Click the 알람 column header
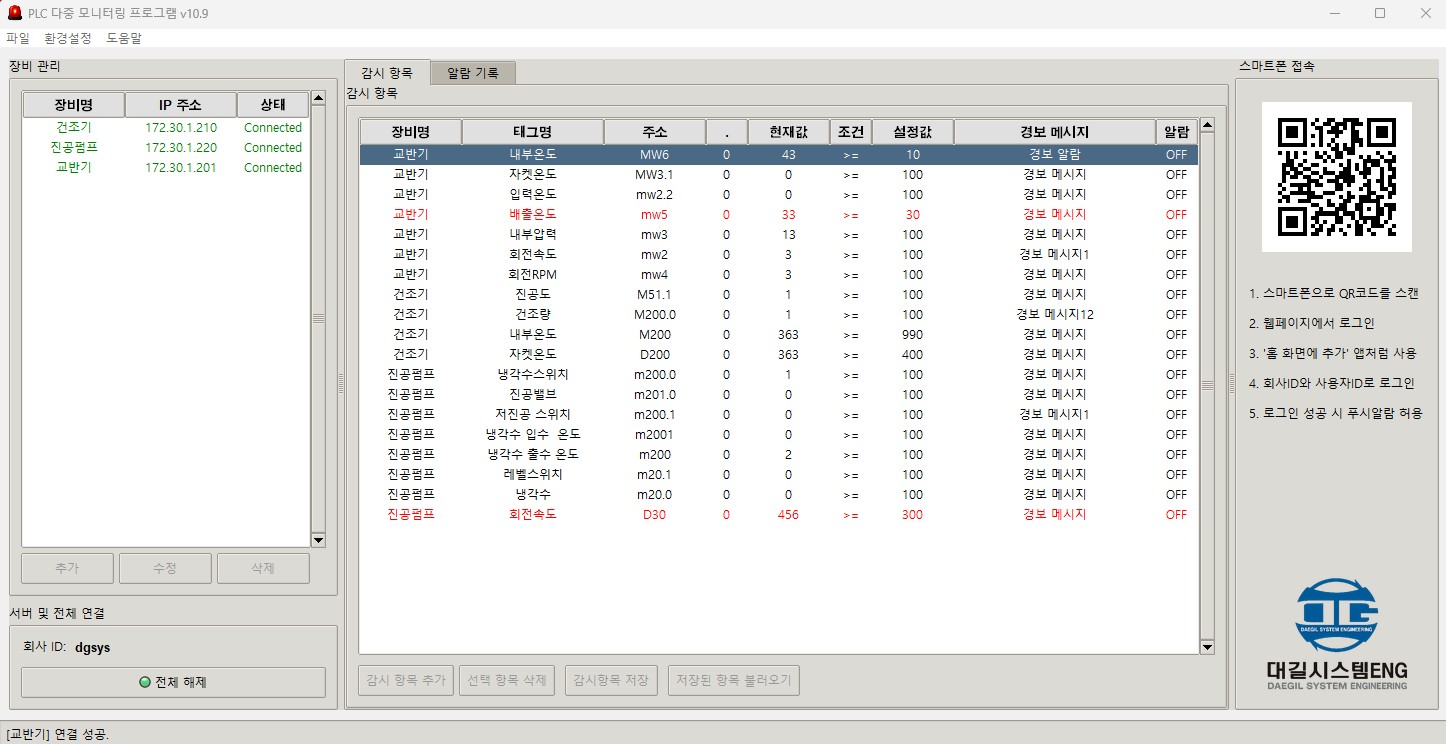The image size is (1446, 744). point(1176,132)
